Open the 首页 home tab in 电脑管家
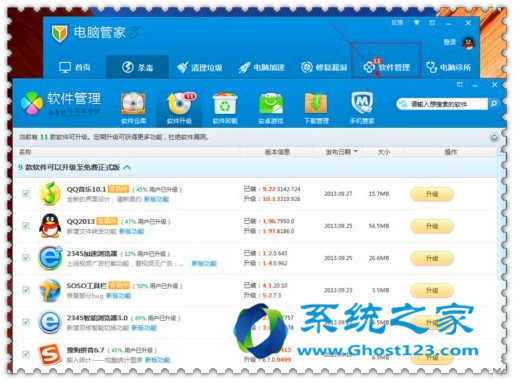 click(75, 67)
